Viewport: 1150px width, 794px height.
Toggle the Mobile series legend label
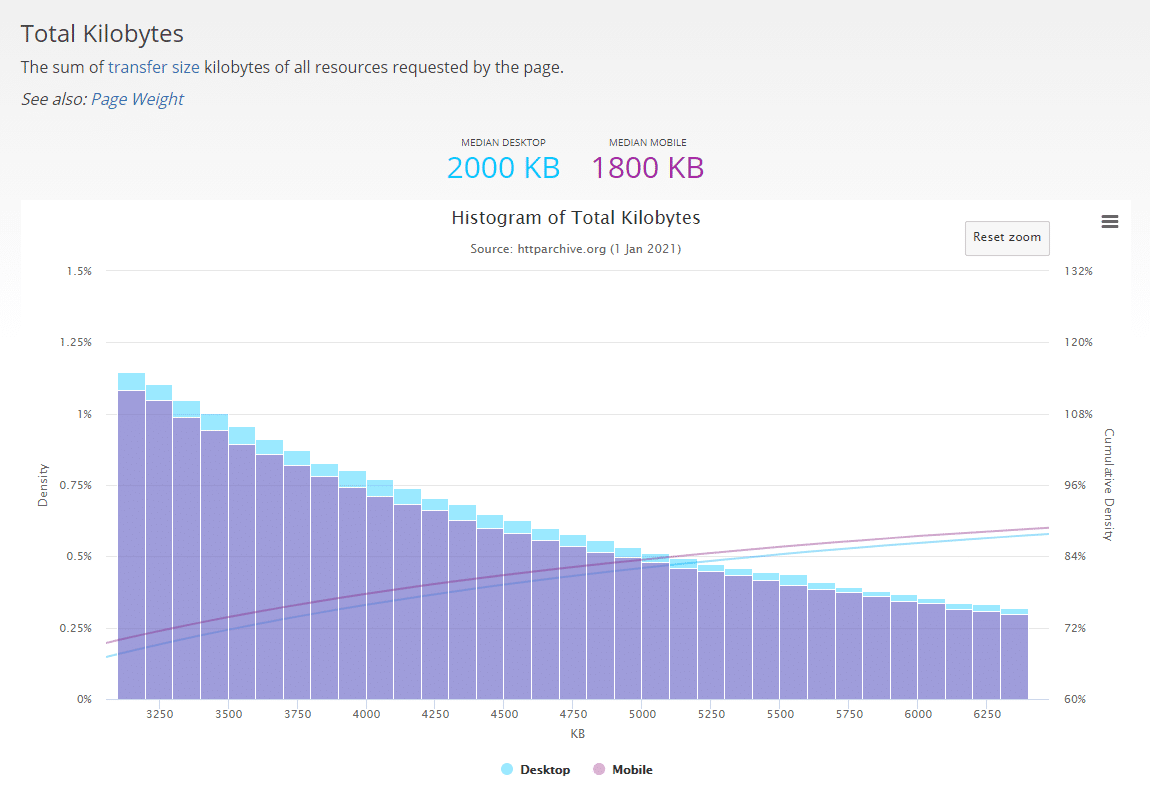coord(631,770)
